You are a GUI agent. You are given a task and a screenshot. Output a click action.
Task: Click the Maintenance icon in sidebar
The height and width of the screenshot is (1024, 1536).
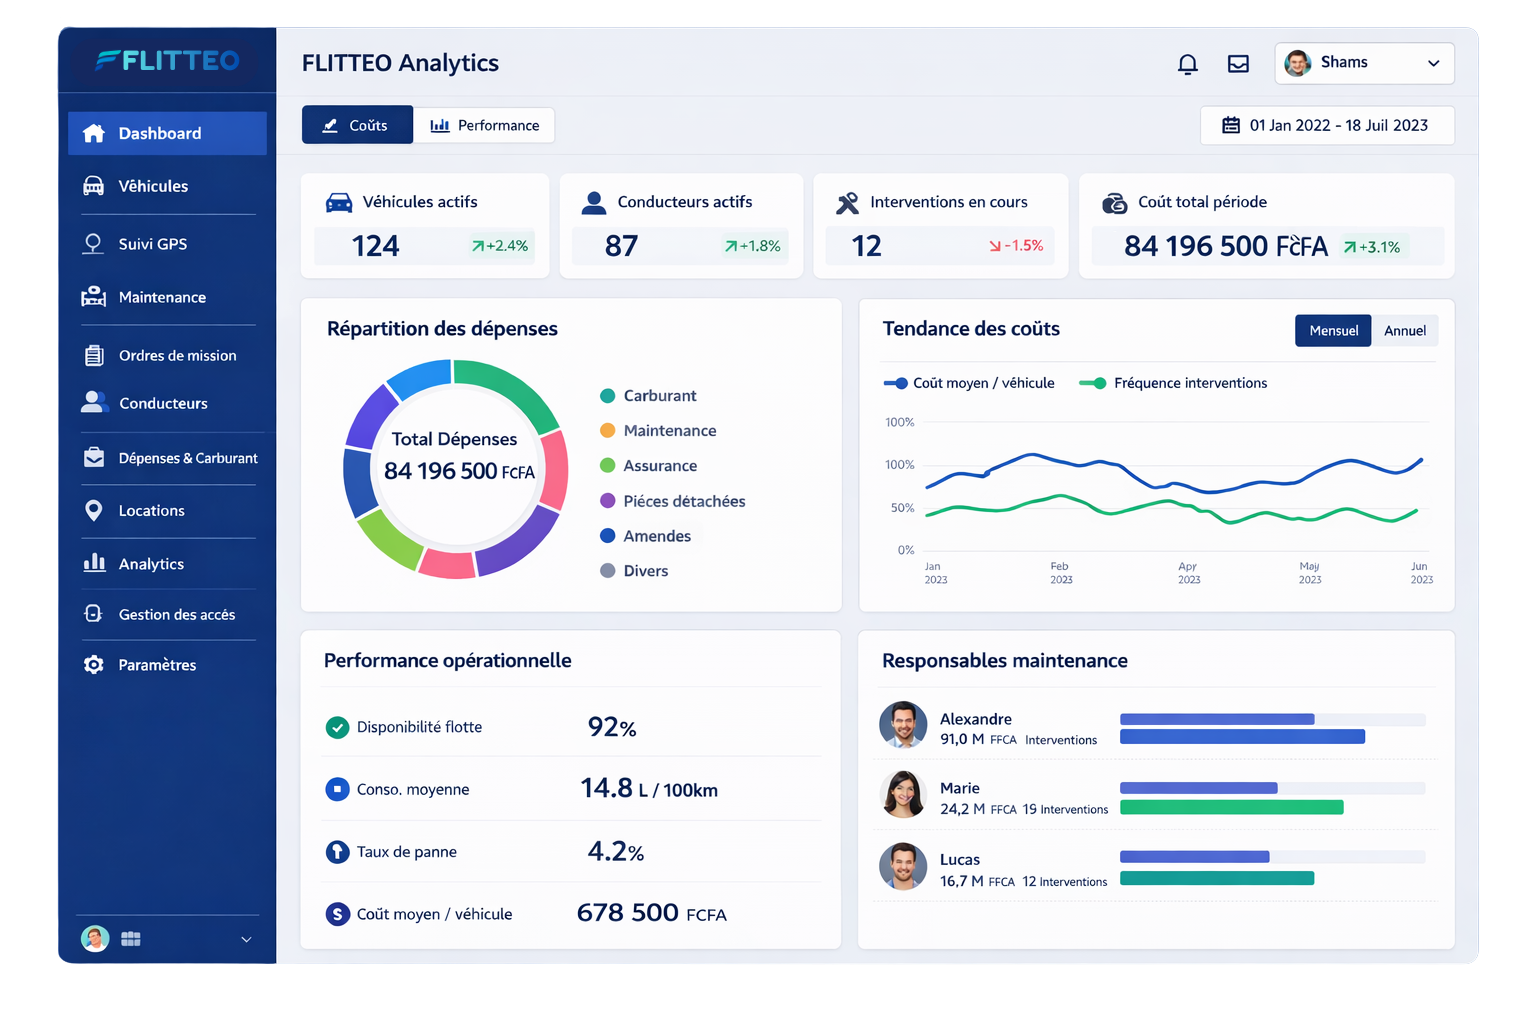[x=93, y=297]
